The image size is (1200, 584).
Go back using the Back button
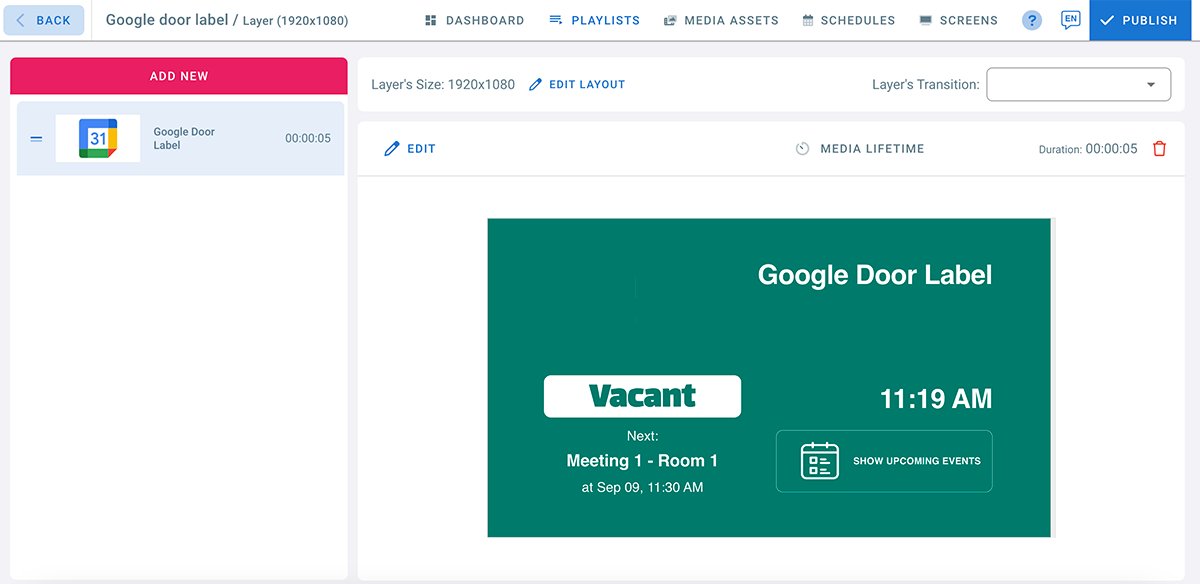coord(44,20)
